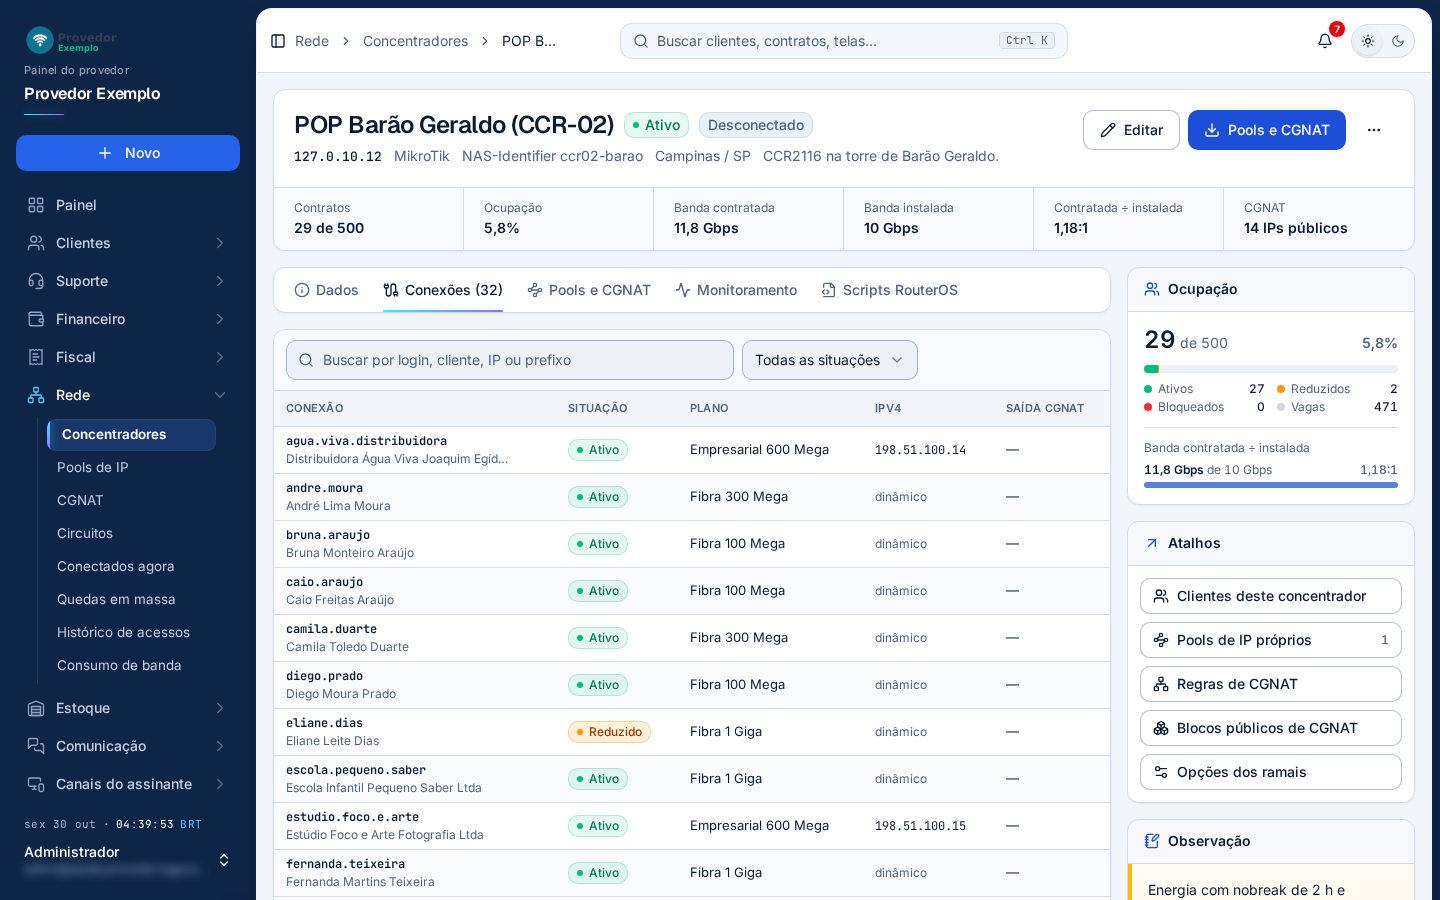The height and width of the screenshot is (900, 1440).
Task: Open the andre.moura connection row
Action: (692, 497)
